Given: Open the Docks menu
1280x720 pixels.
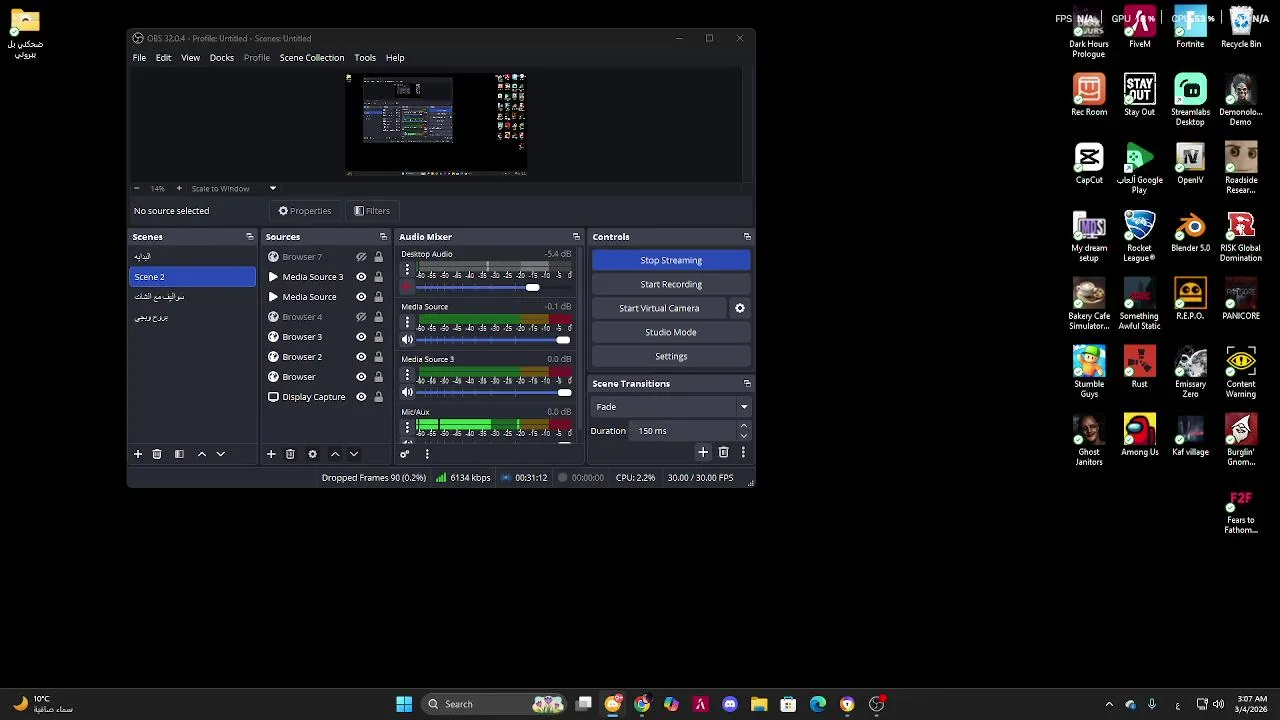Looking at the screenshot, I should coord(222,58).
